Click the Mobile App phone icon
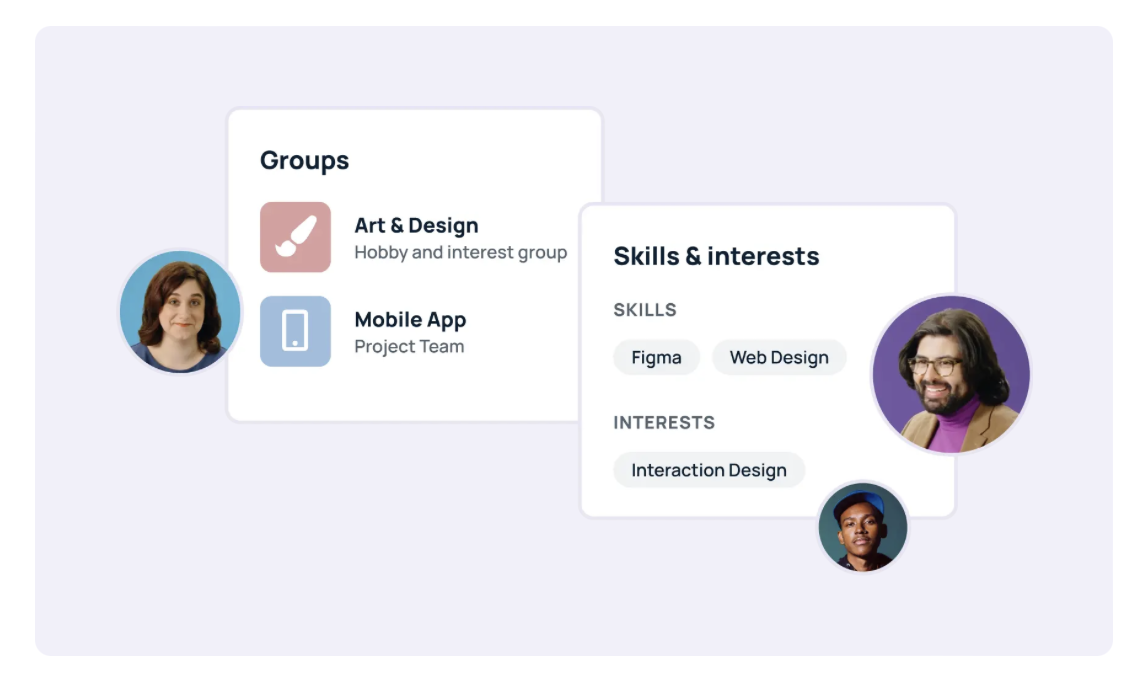Screen dimensions: 1128x678 (x=295, y=330)
